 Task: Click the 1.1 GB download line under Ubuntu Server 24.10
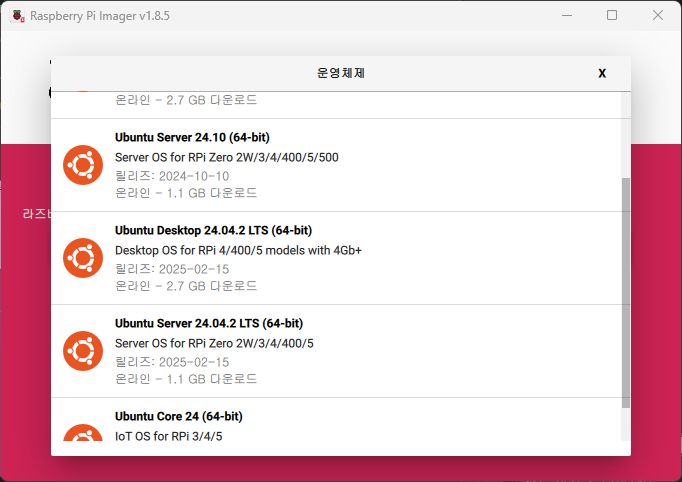186,193
